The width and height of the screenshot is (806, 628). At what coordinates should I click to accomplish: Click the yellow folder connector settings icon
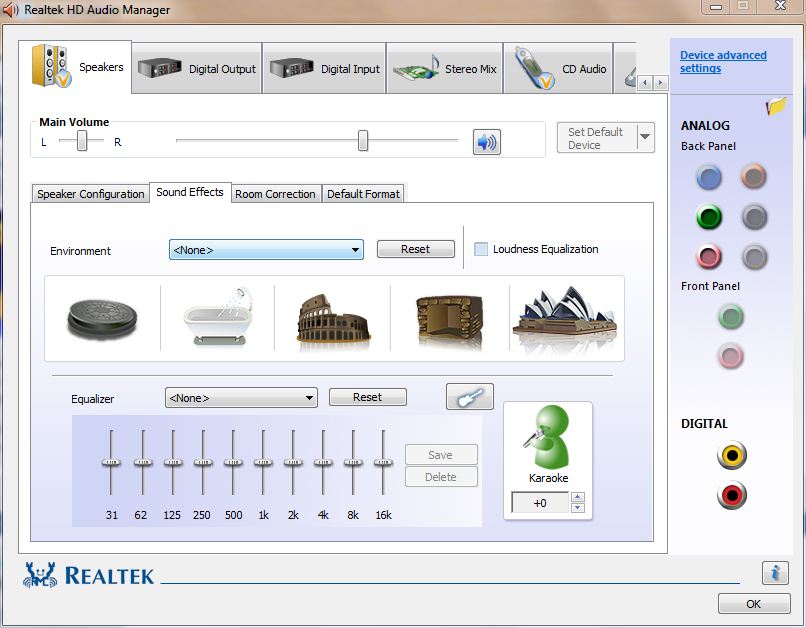tap(776, 106)
